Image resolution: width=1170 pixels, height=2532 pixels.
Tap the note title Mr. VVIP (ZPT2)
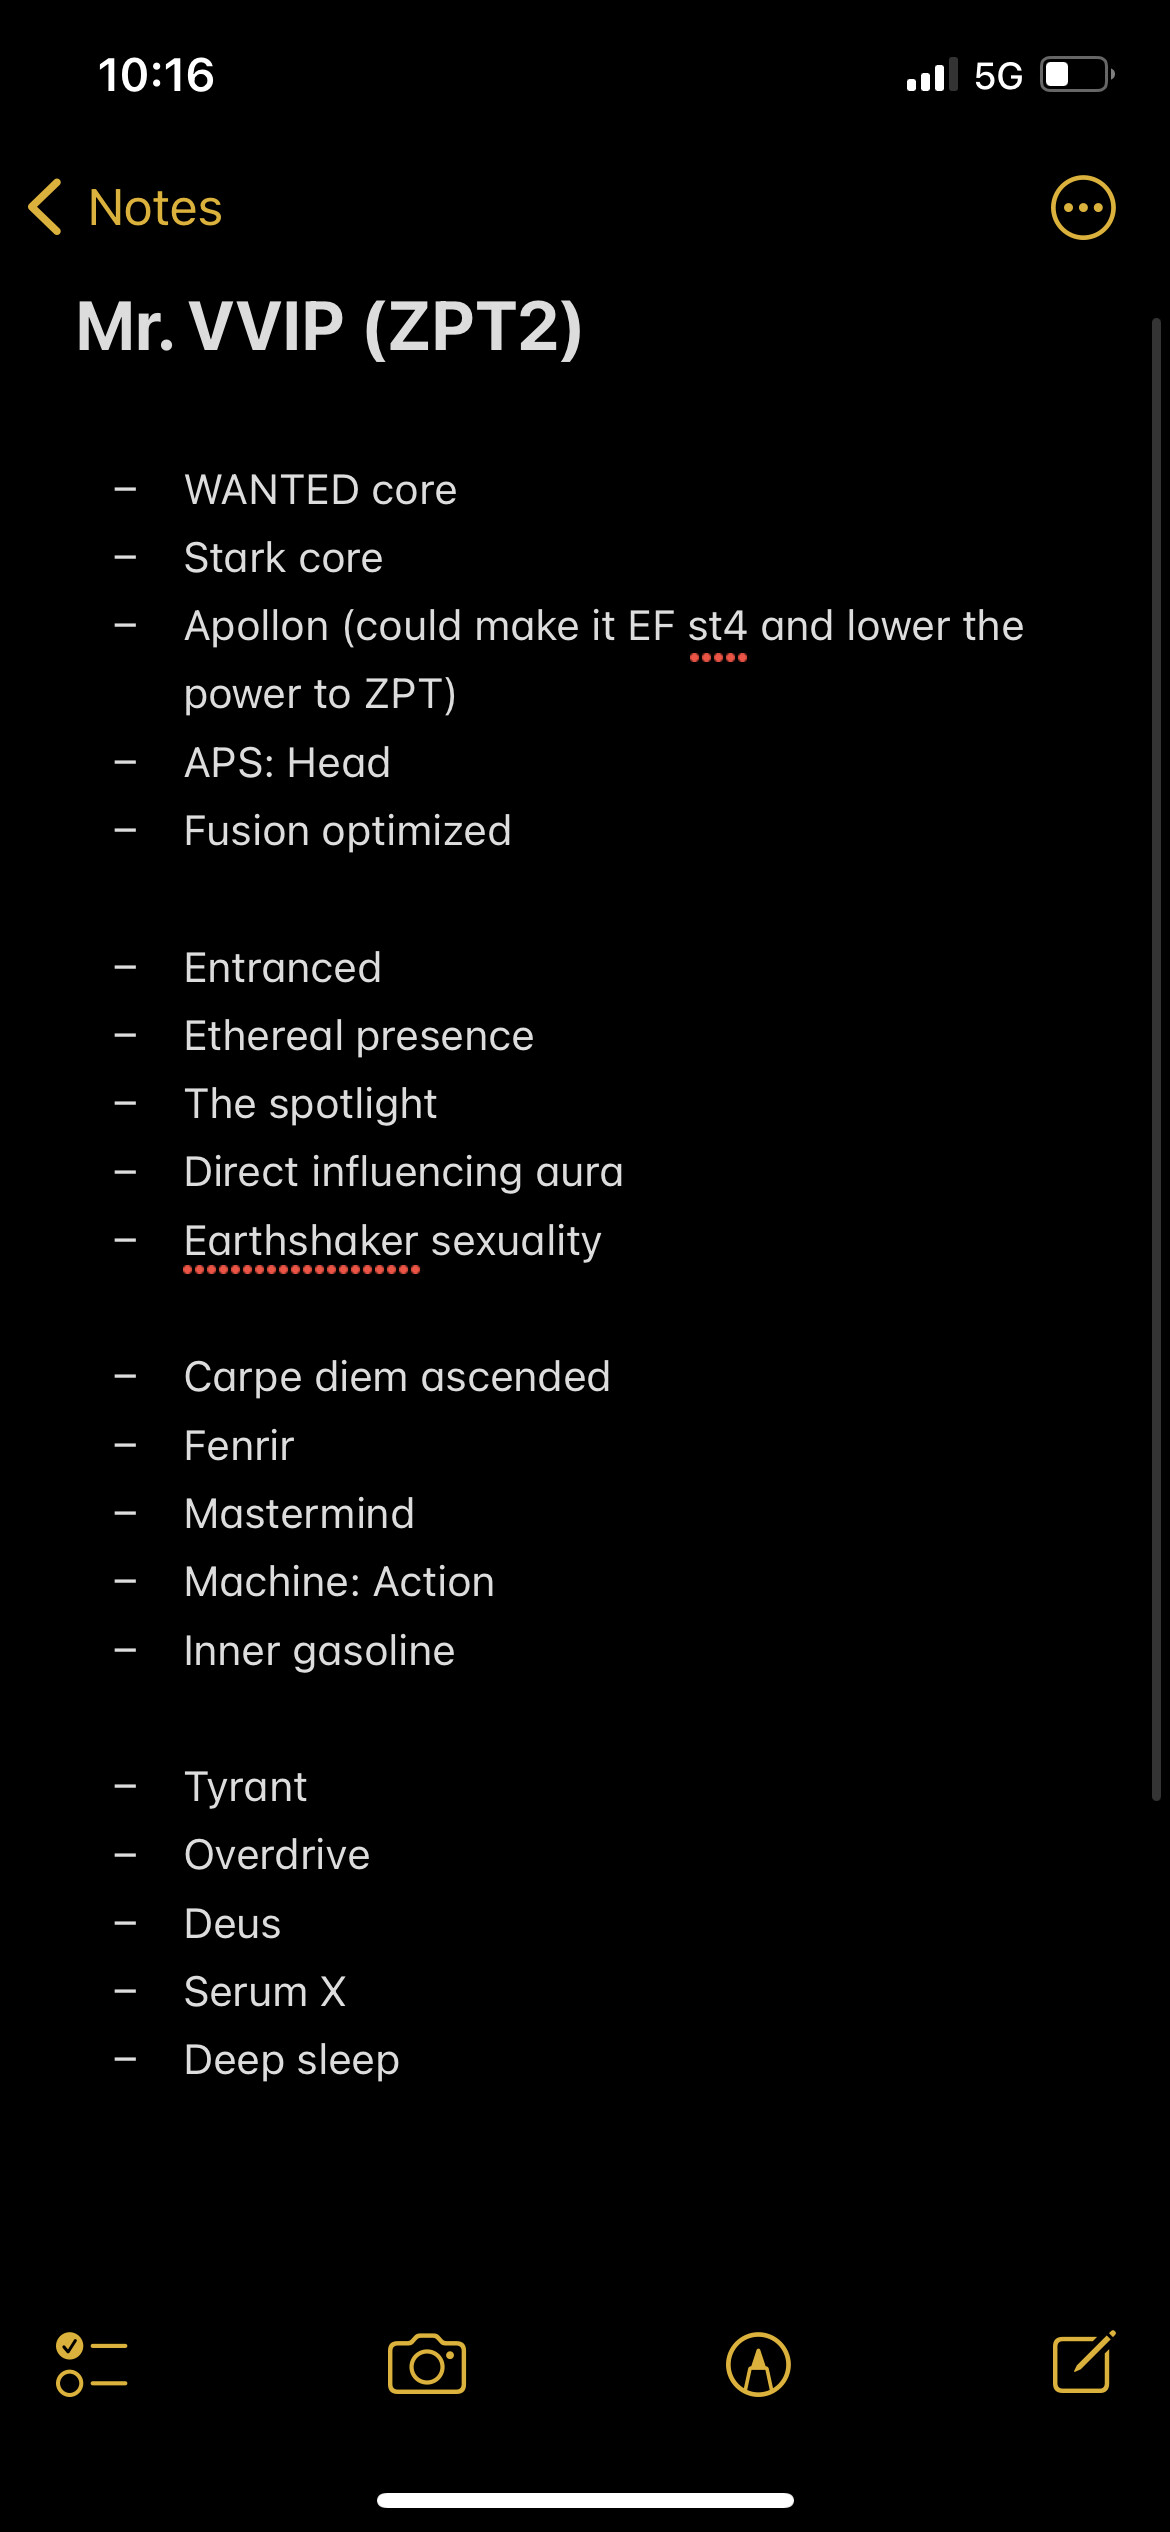tap(329, 326)
